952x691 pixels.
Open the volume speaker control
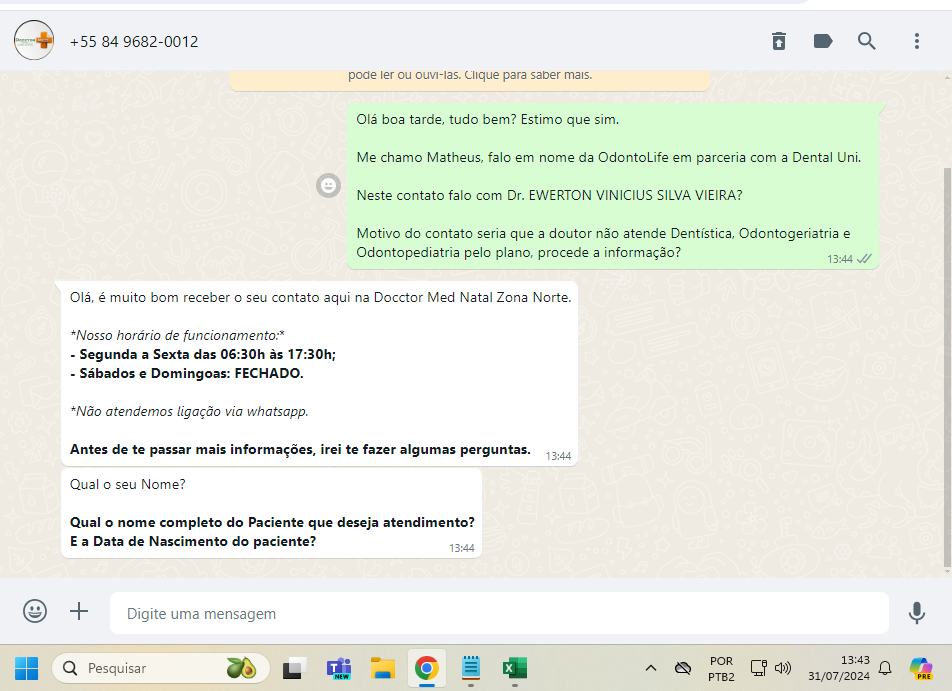tap(783, 668)
